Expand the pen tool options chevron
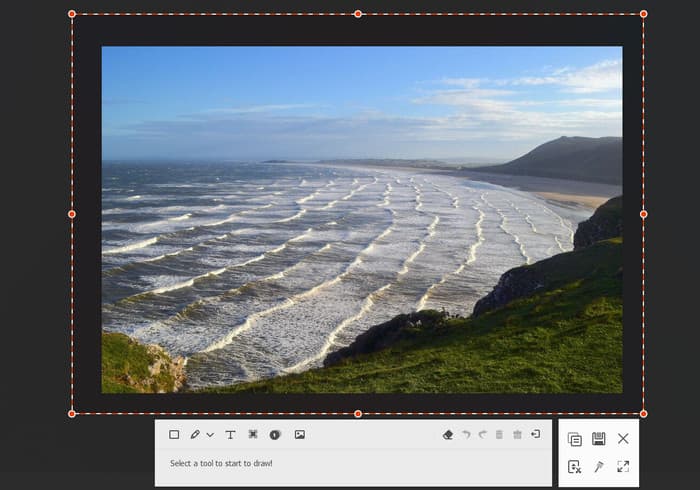 click(210, 435)
